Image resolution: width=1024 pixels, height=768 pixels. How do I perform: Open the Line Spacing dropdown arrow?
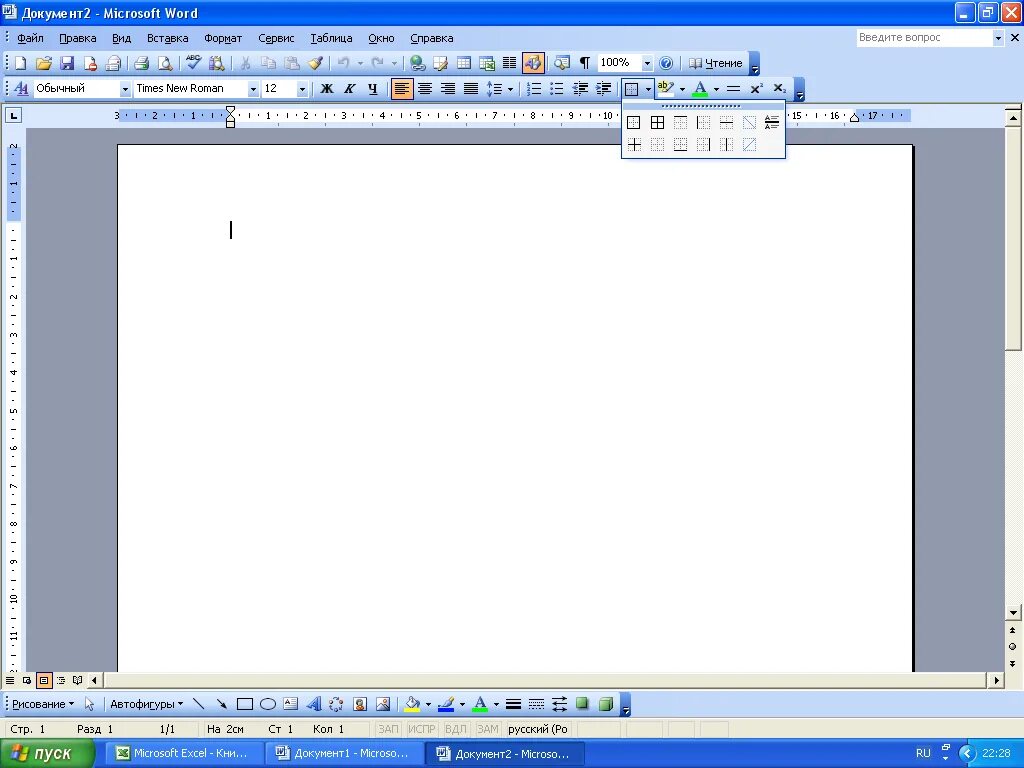point(510,89)
